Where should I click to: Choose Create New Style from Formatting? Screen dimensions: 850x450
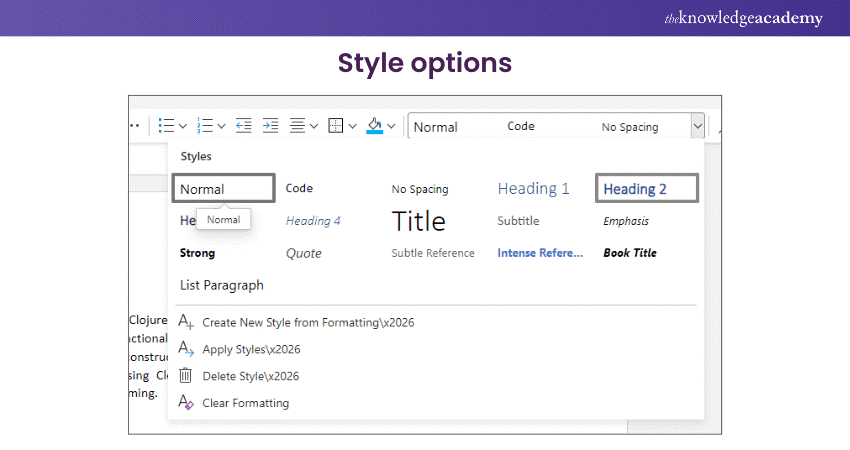(307, 322)
